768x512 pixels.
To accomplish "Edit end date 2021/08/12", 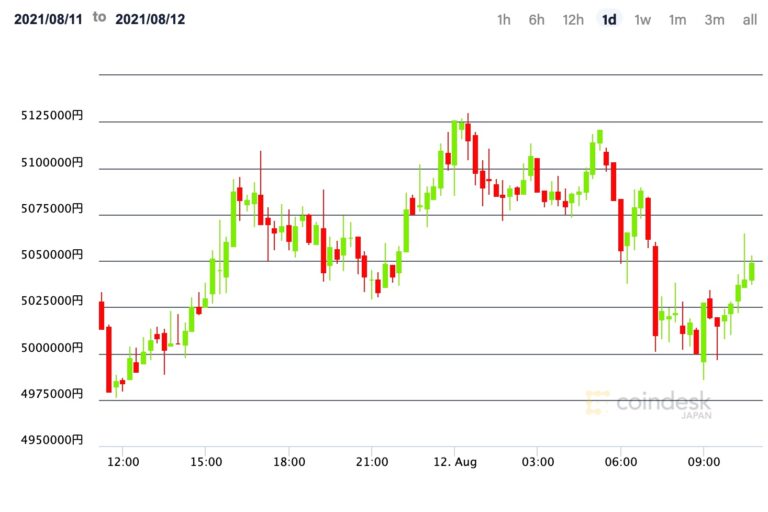I will pos(150,20).
